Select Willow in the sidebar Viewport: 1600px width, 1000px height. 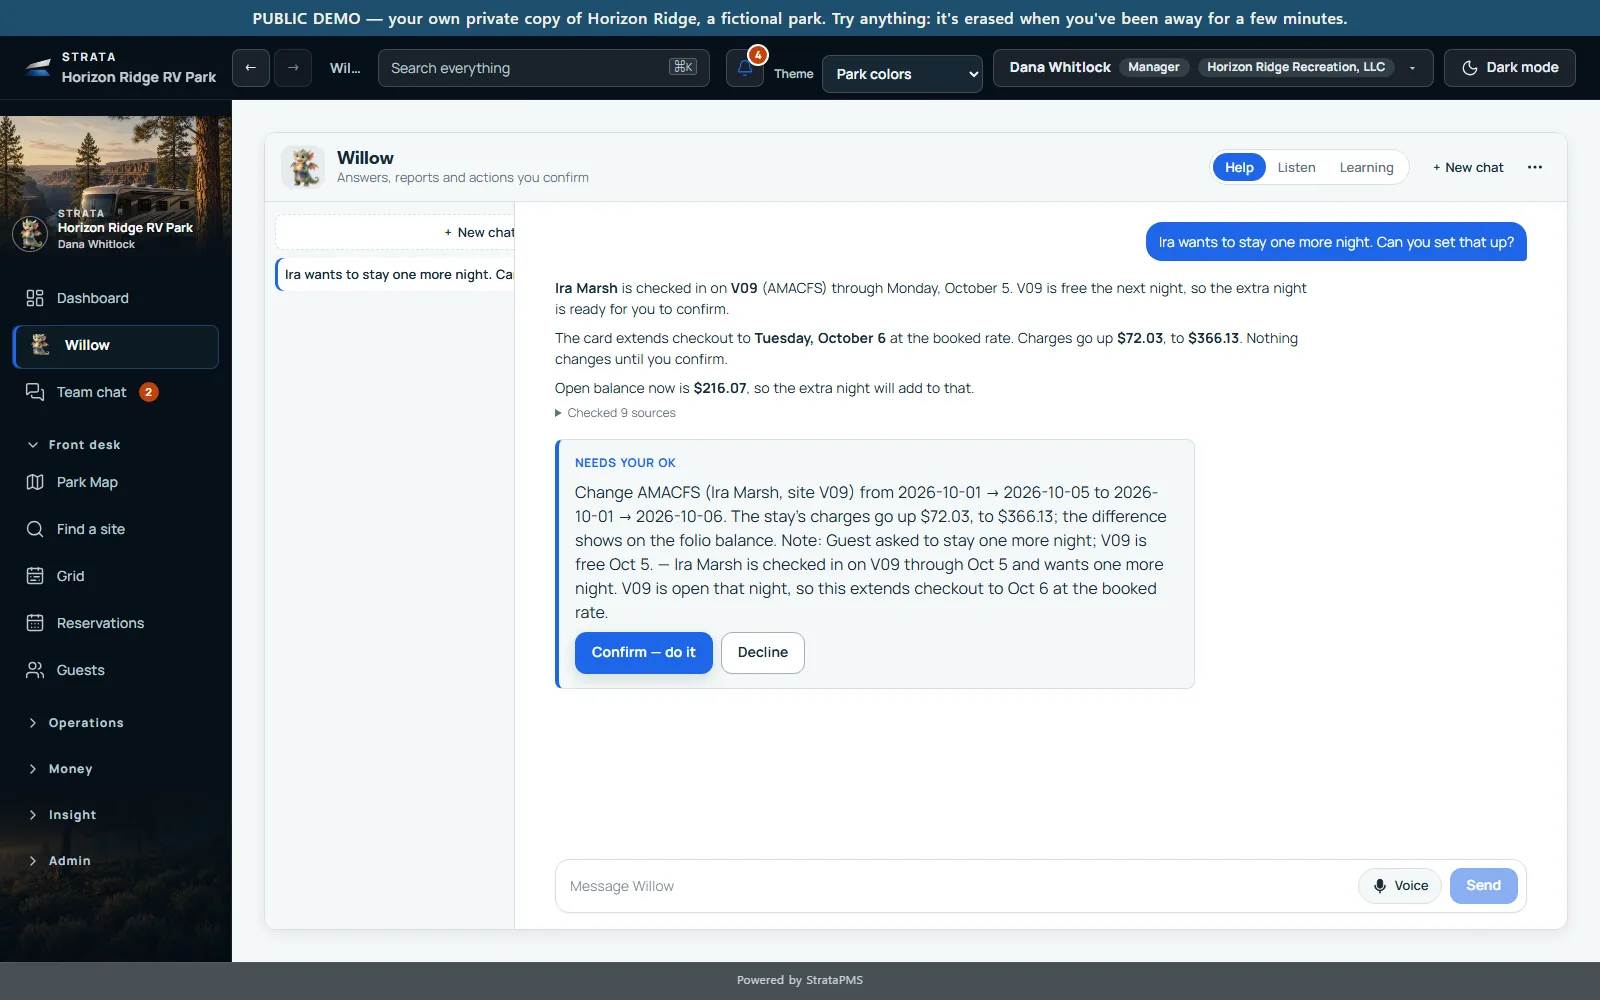coord(116,346)
